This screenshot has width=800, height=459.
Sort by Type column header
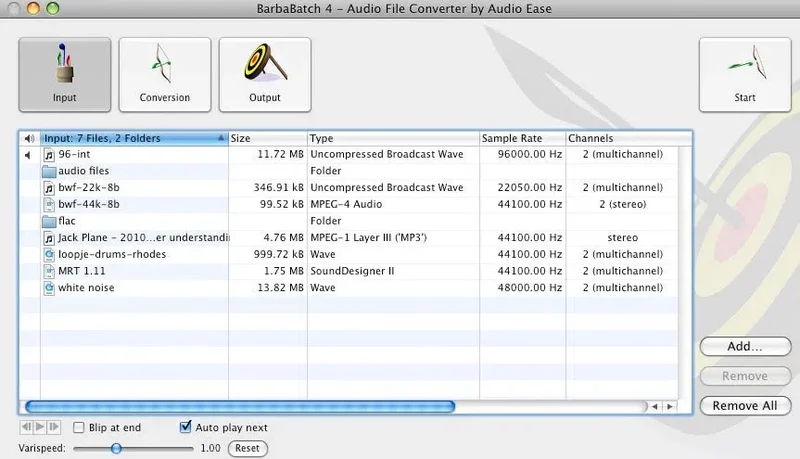tap(393, 138)
